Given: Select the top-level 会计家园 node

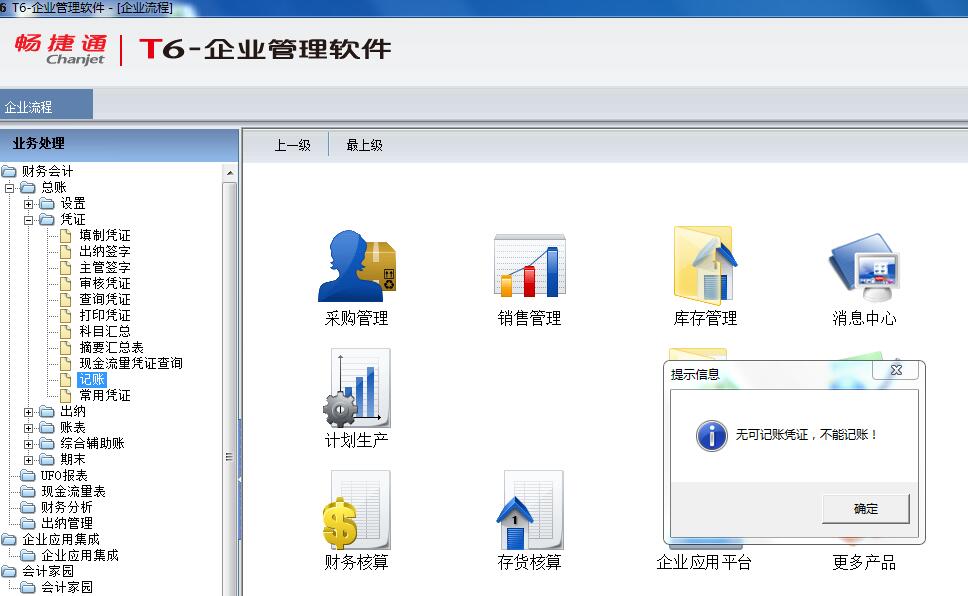Looking at the screenshot, I should tap(48, 571).
